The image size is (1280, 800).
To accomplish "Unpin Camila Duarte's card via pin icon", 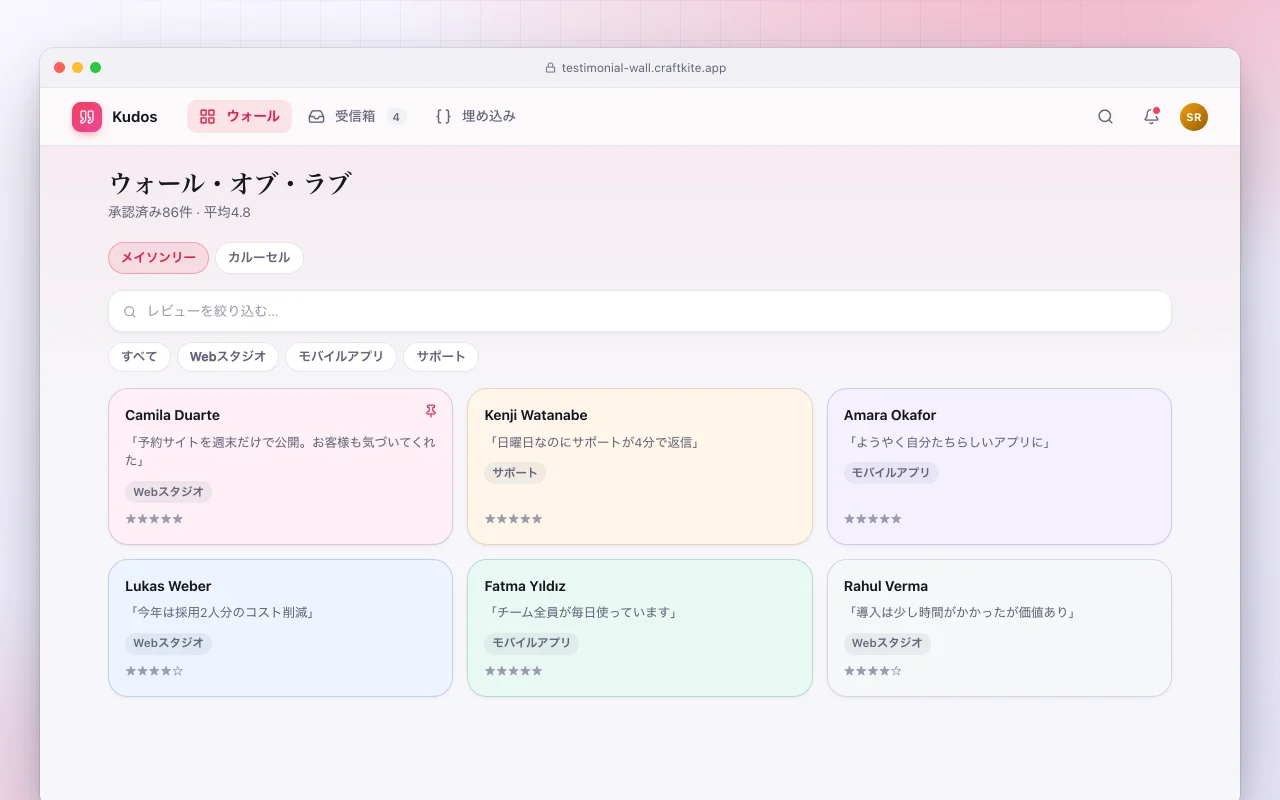I will [x=431, y=411].
